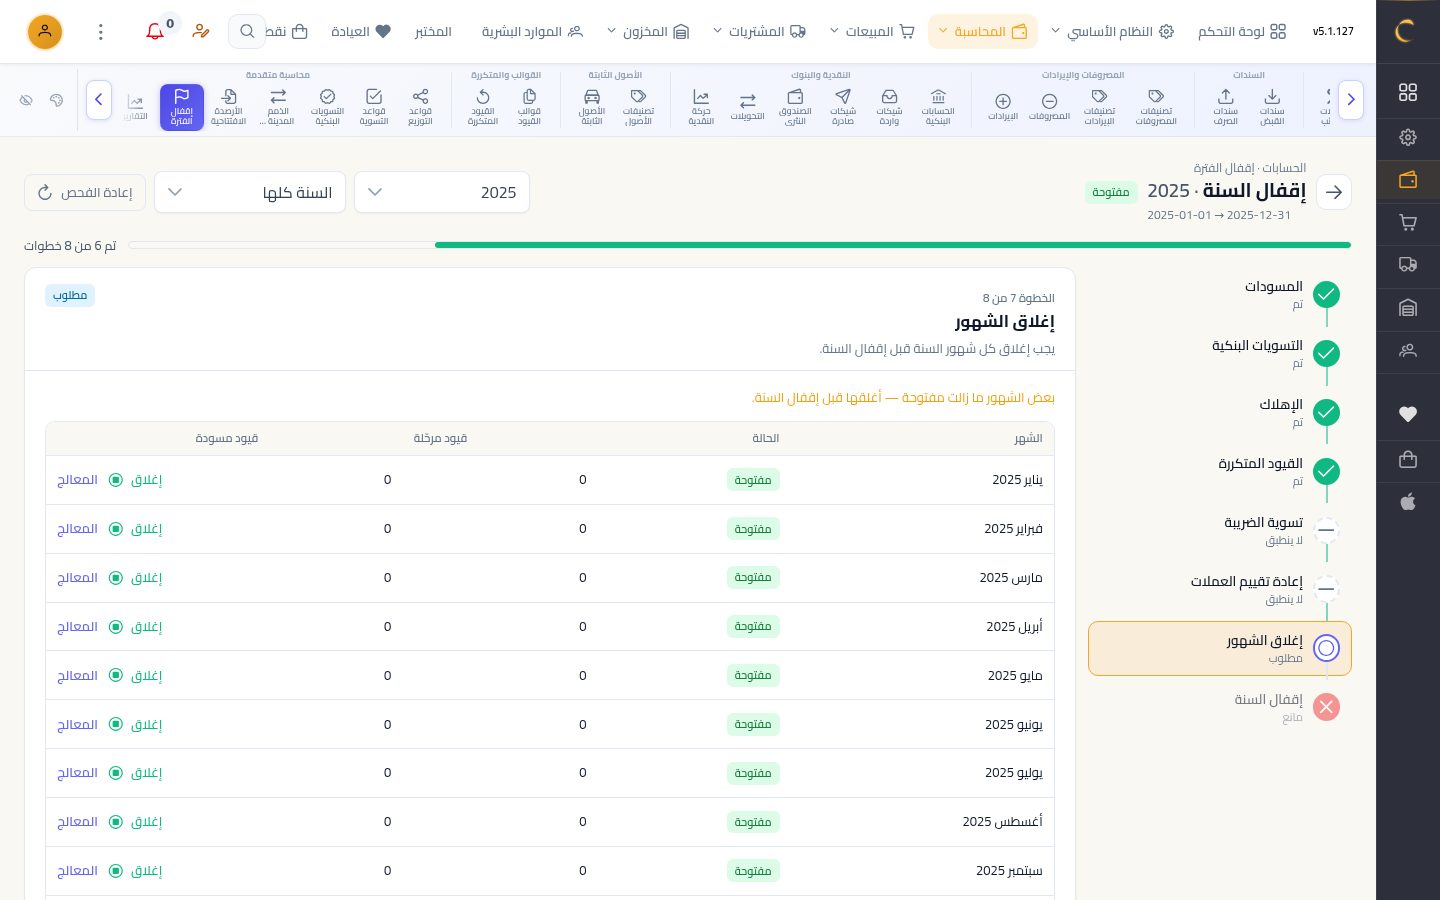Open المعالج link for مارس 2025
This screenshot has height=900, width=1440.
(77, 578)
